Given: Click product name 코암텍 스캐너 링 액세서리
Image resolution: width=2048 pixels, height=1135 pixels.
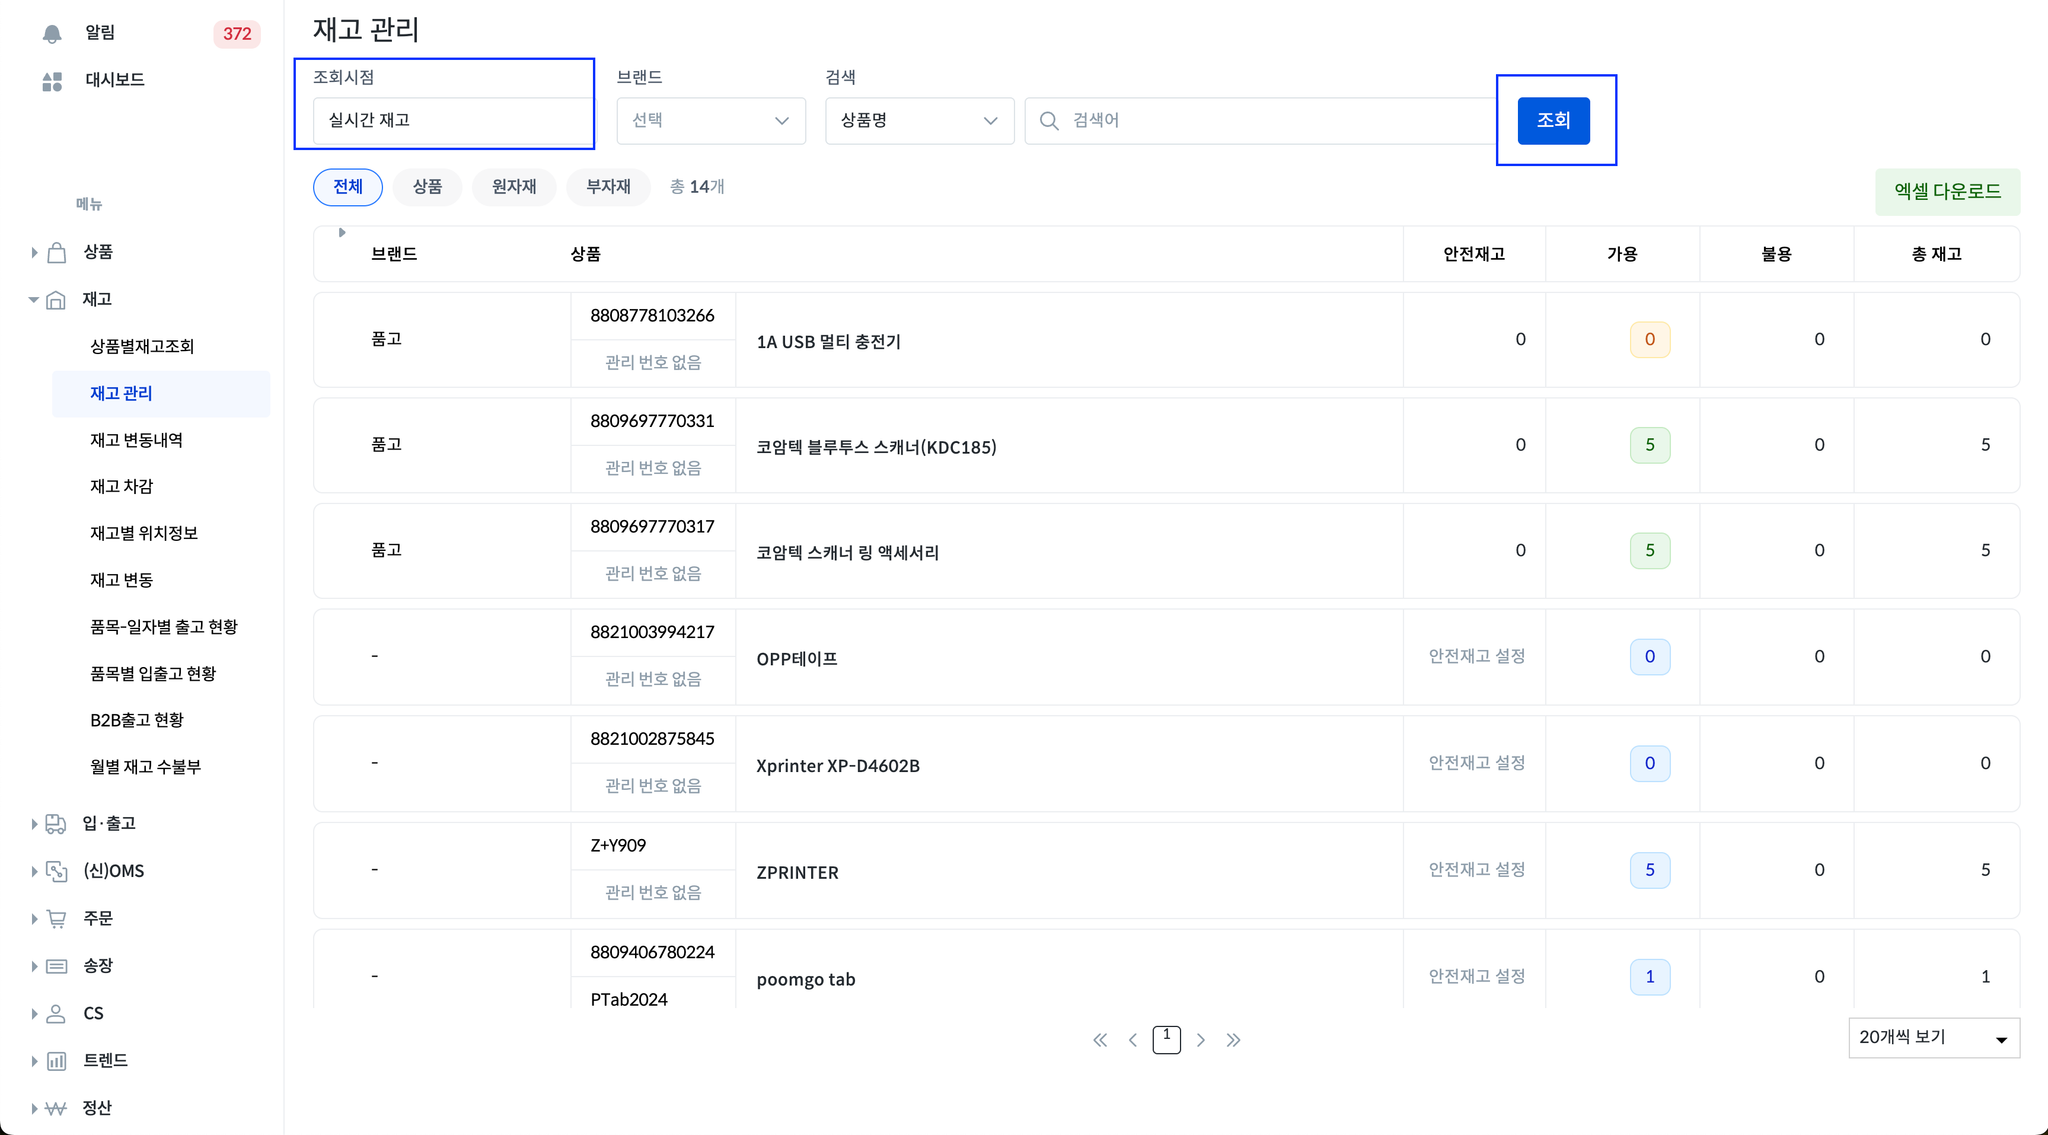Looking at the screenshot, I should point(847,553).
